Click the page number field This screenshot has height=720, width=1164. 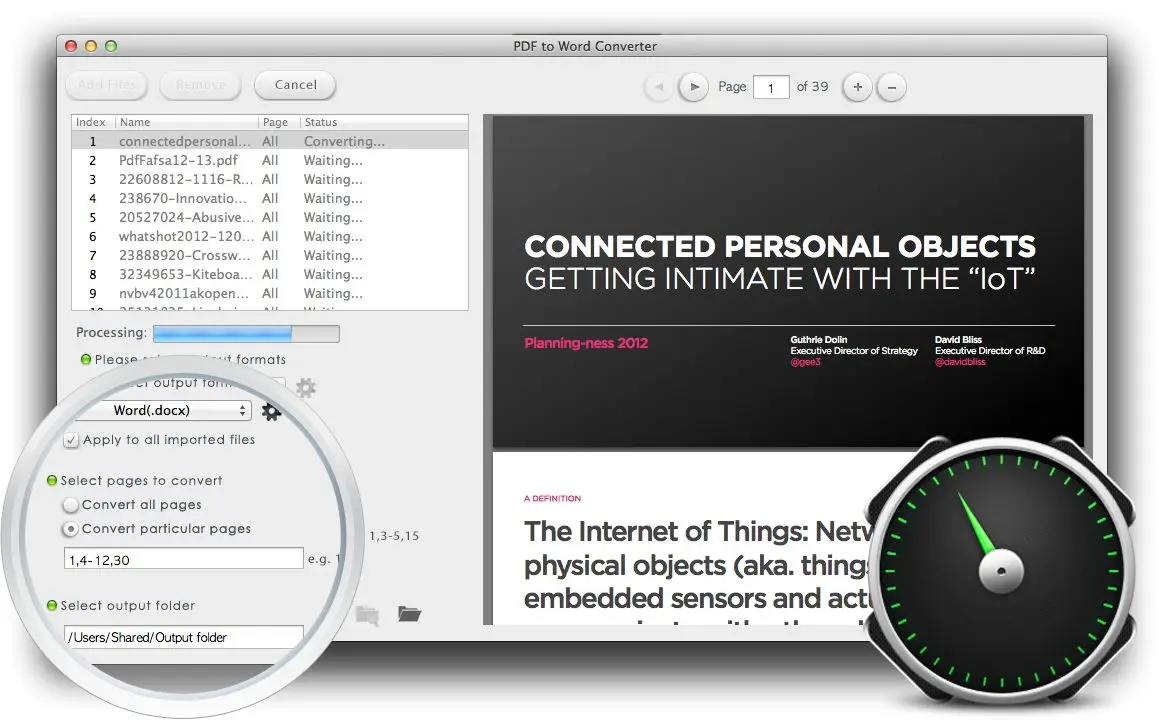click(x=771, y=88)
